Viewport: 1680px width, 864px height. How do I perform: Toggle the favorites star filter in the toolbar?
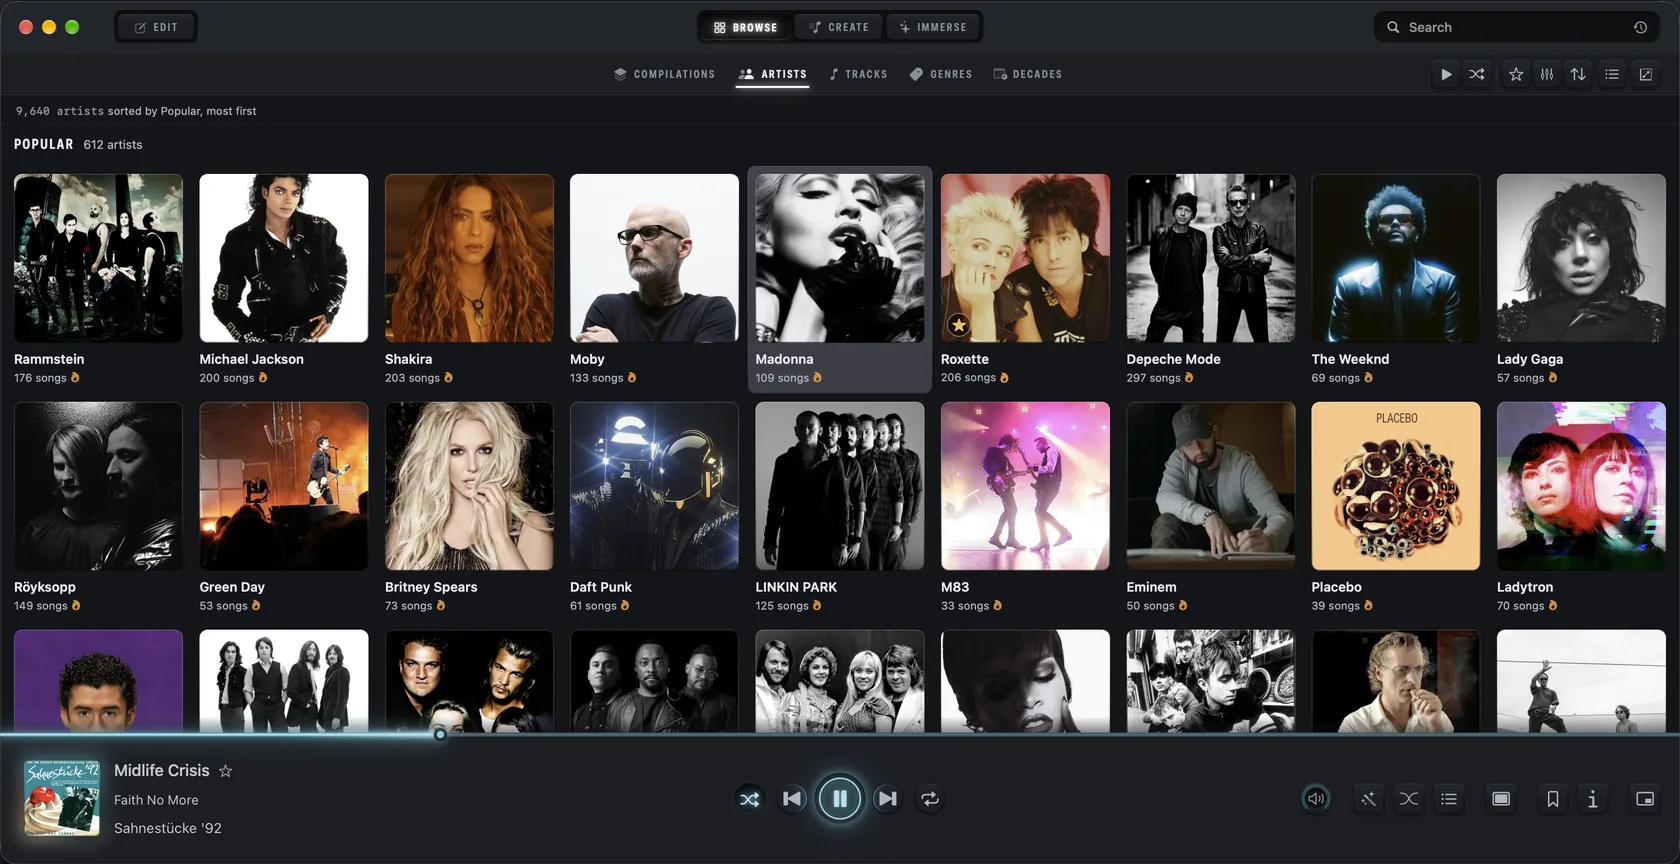[1516, 74]
